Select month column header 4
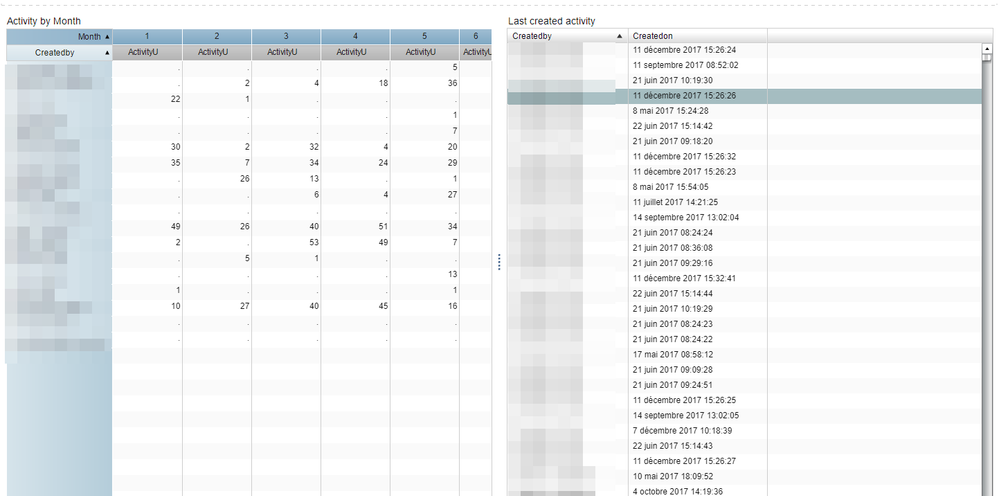 point(356,36)
